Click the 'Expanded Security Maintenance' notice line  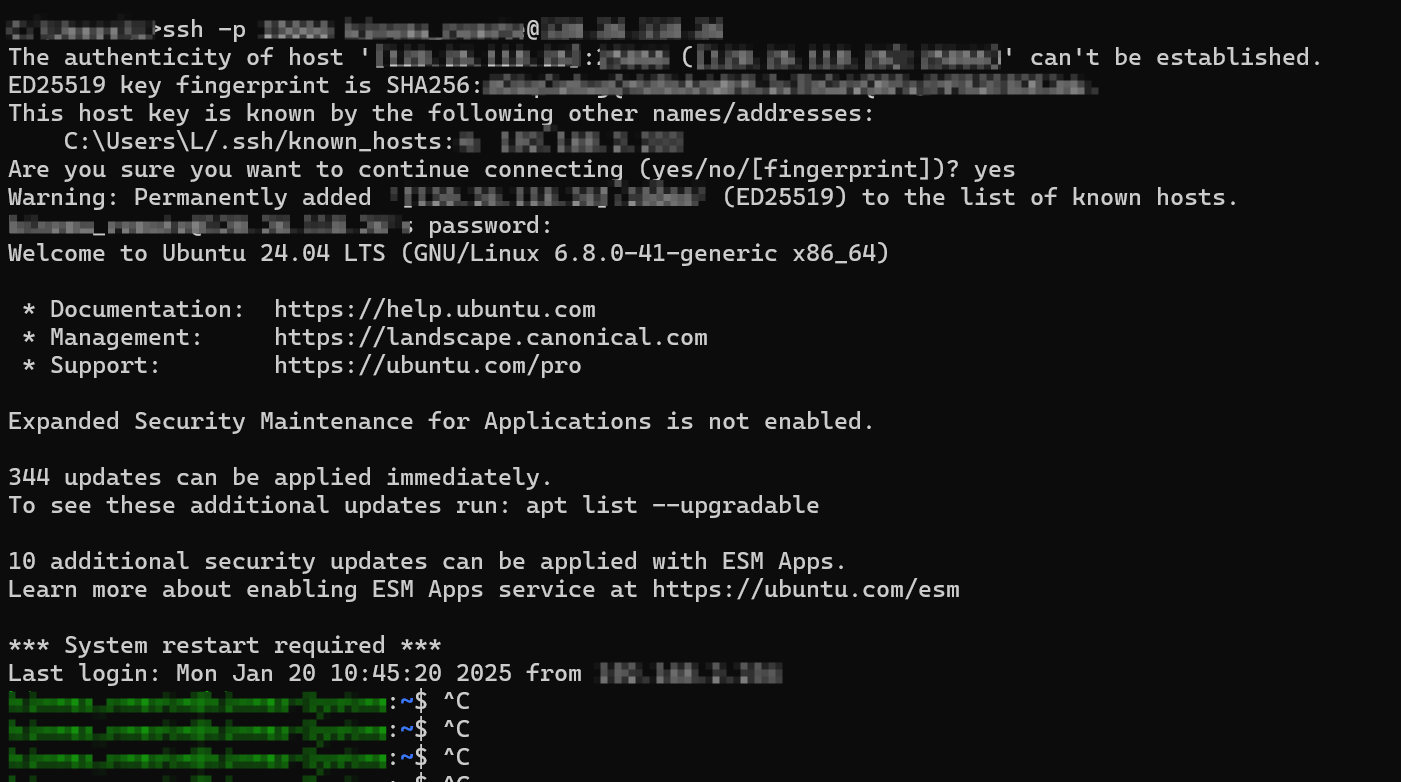pyautogui.click(x=442, y=422)
